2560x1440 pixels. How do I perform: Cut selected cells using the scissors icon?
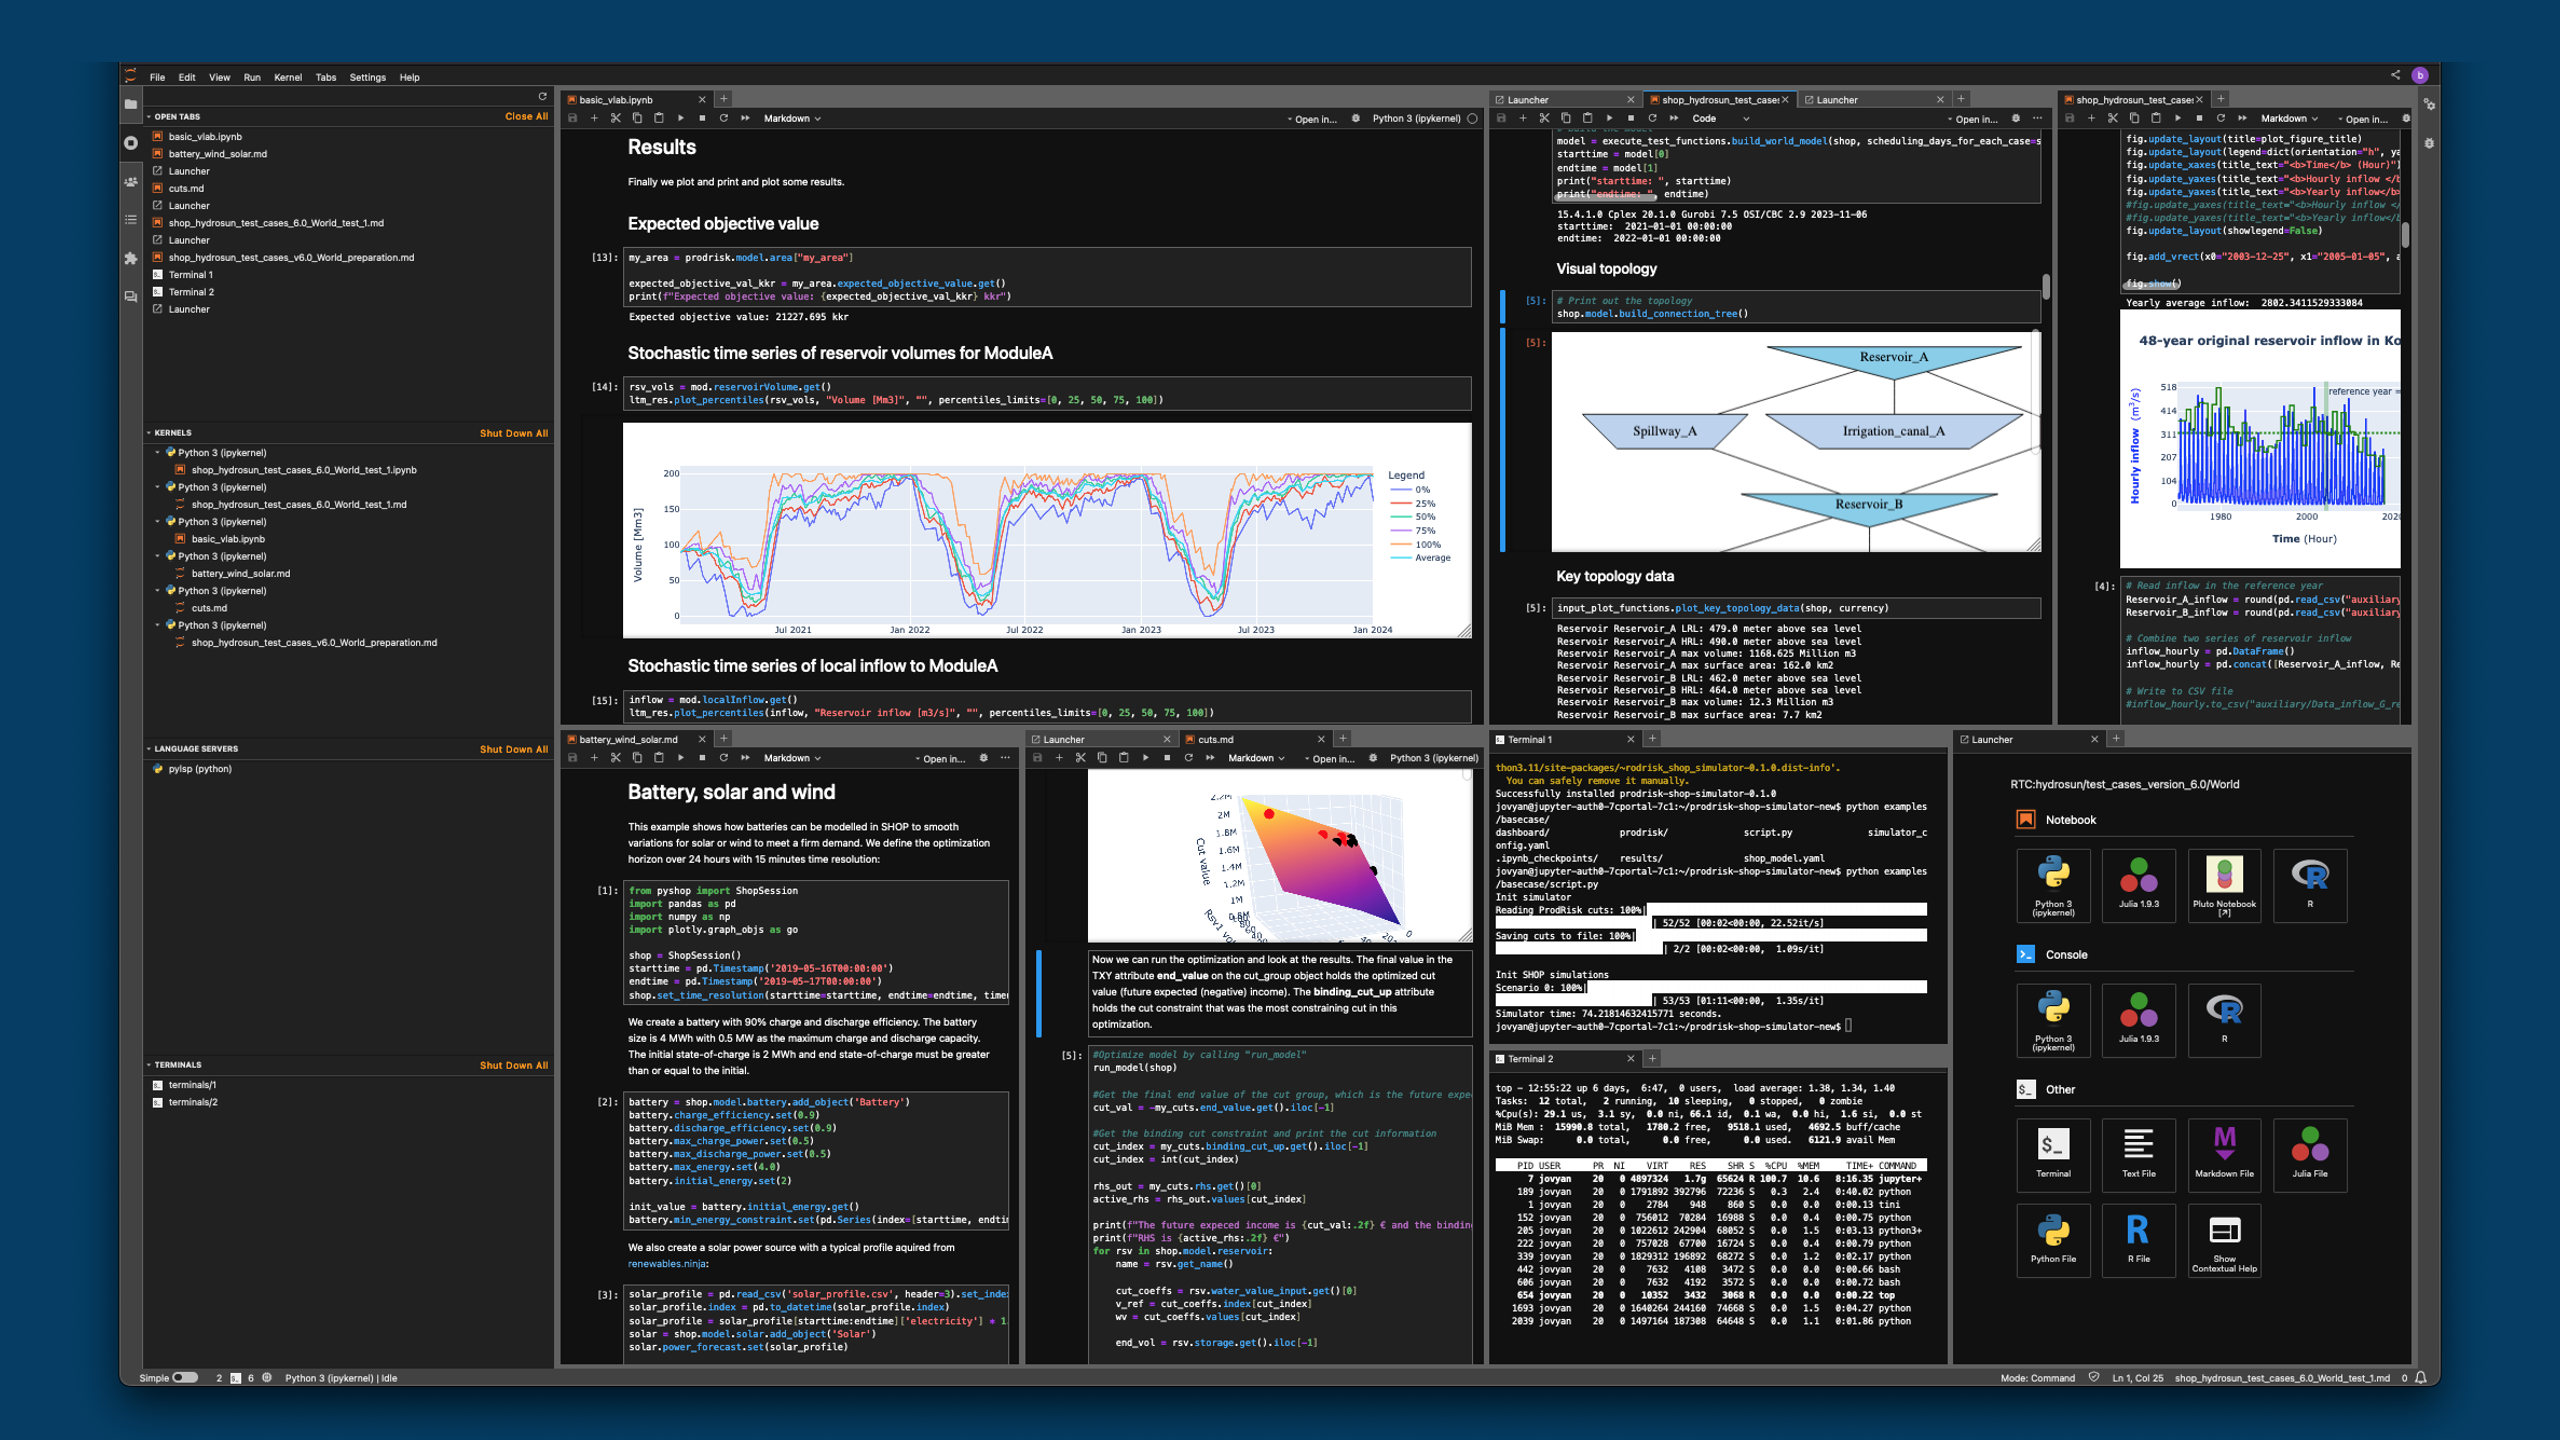coord(615,118)
